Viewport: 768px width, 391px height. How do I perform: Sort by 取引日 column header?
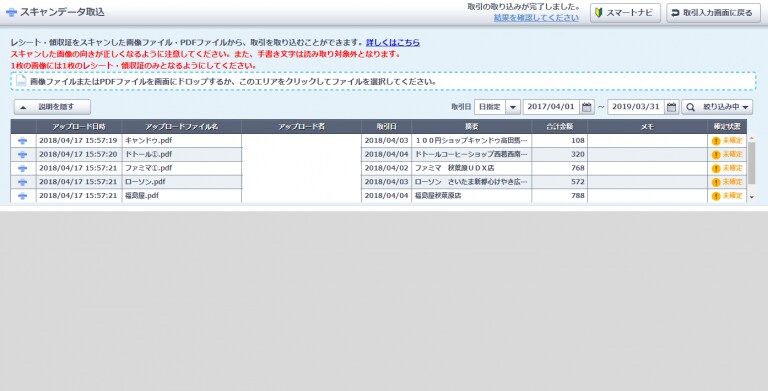click(386, 126)
